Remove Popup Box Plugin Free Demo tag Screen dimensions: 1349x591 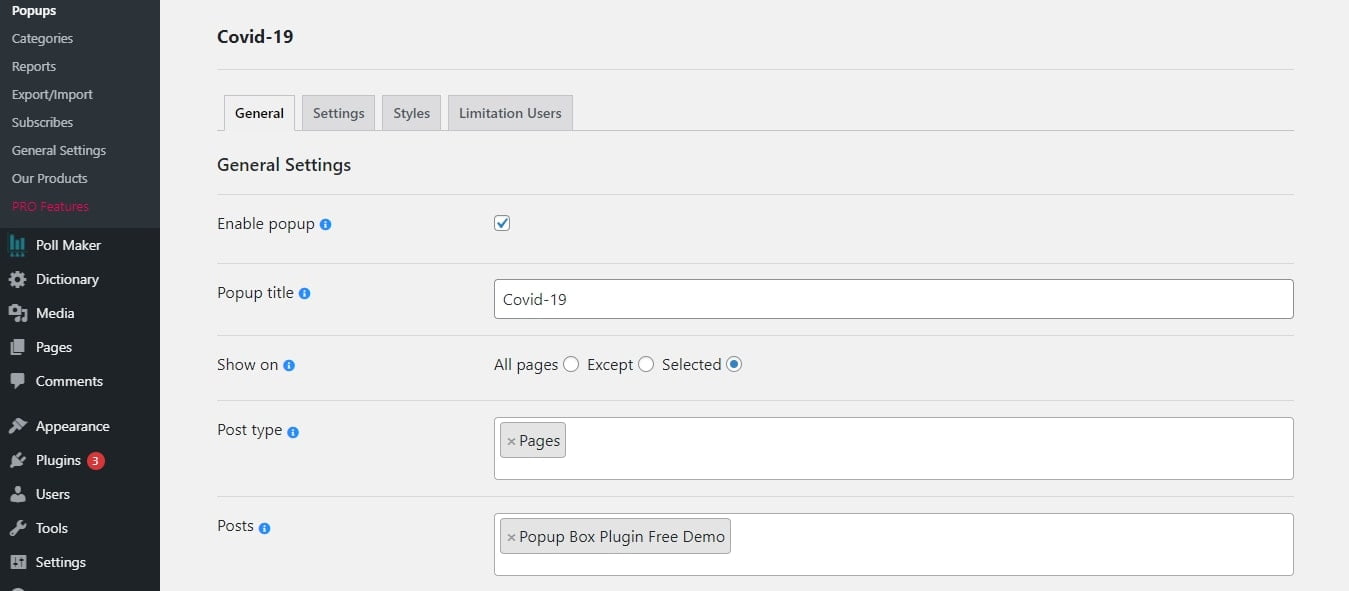[x=511, y=537]
